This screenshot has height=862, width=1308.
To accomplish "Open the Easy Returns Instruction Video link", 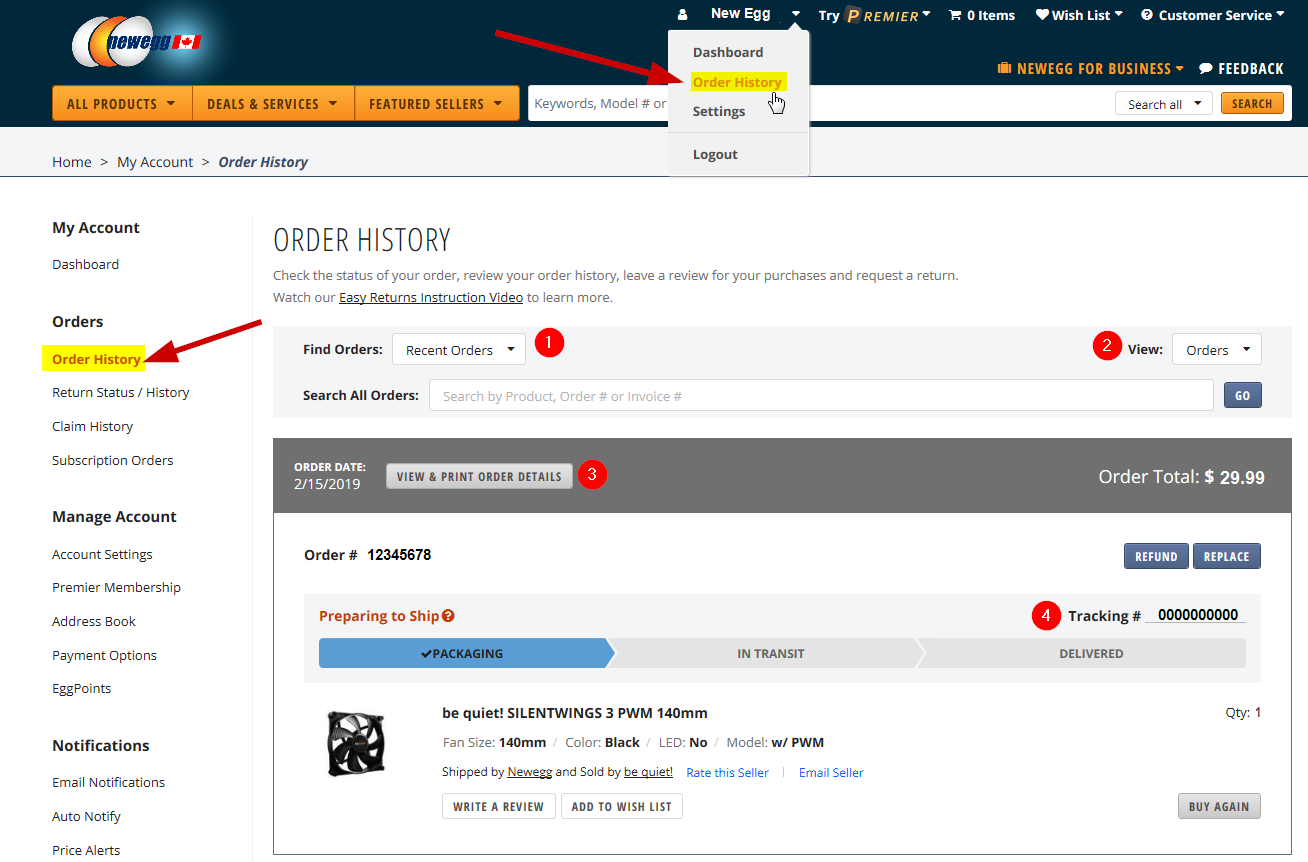I will (431, 297).
